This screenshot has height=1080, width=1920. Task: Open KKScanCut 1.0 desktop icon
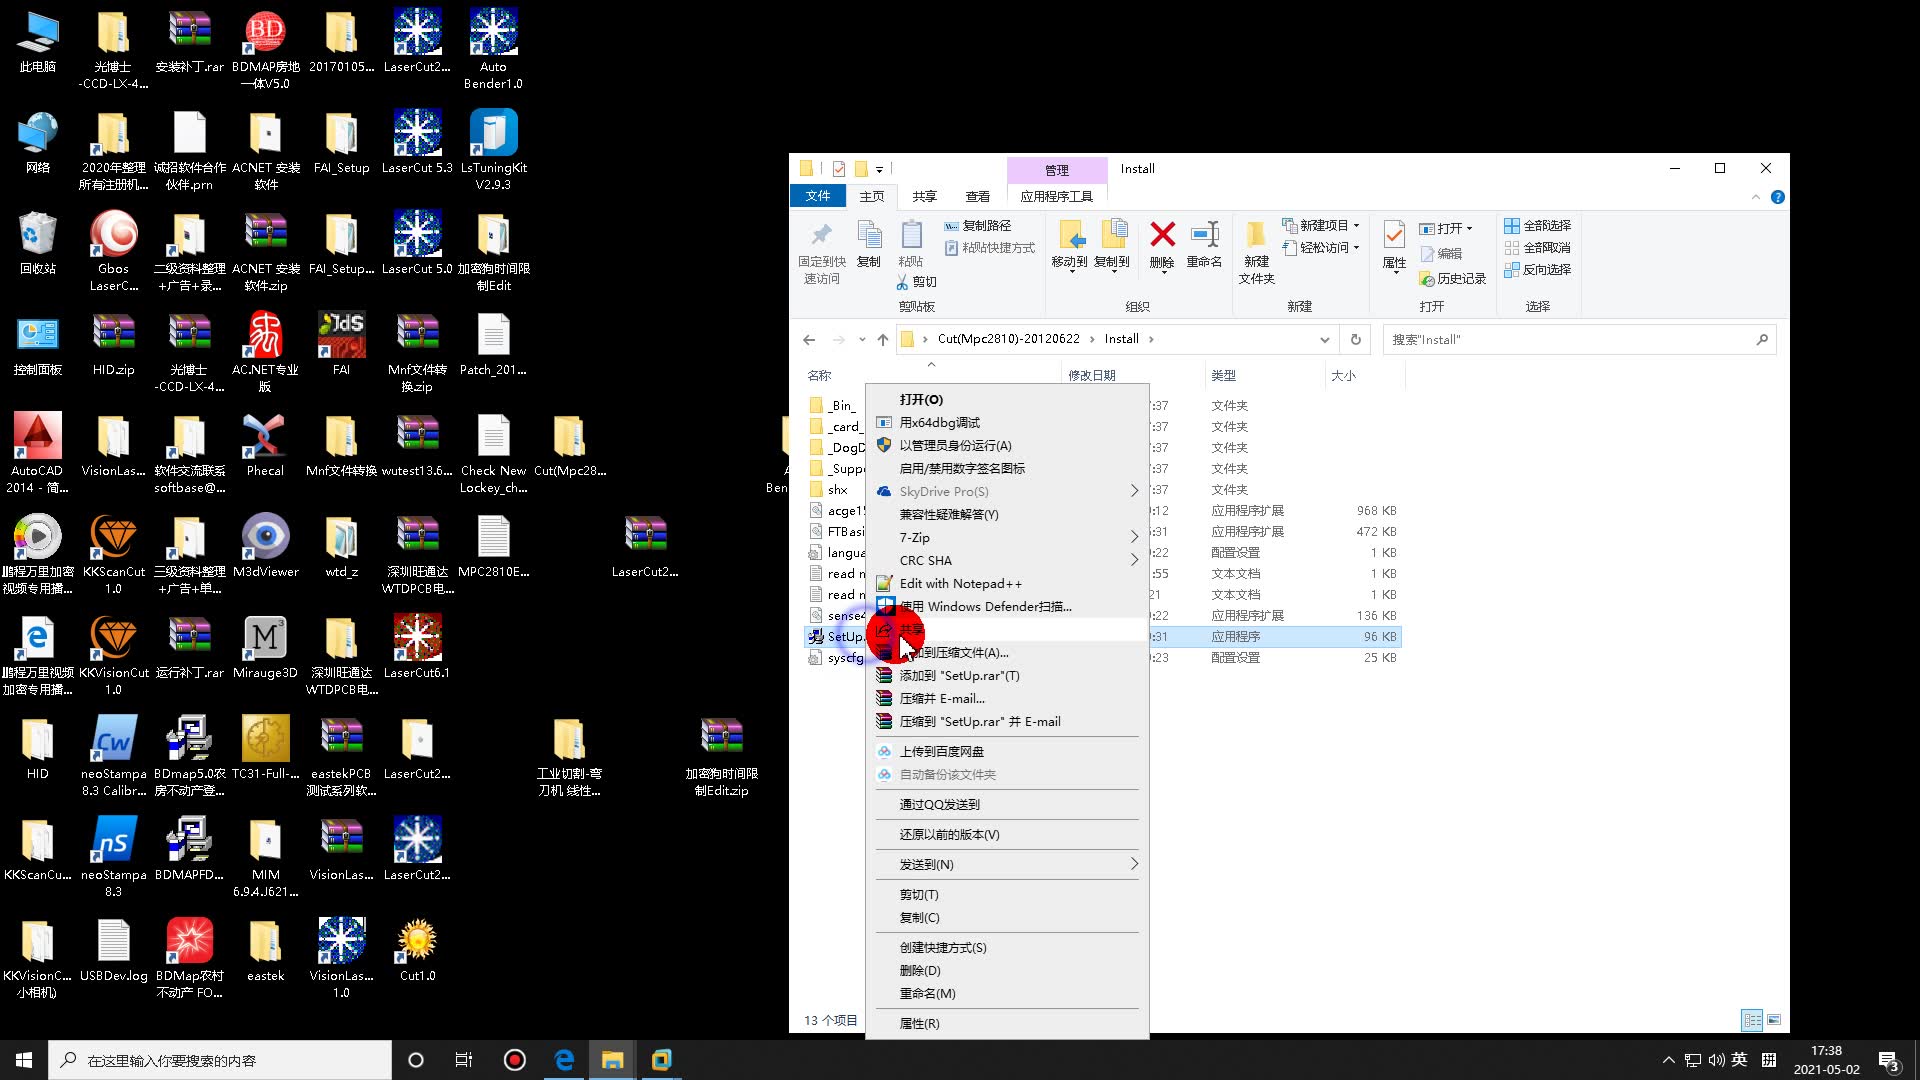113,553
